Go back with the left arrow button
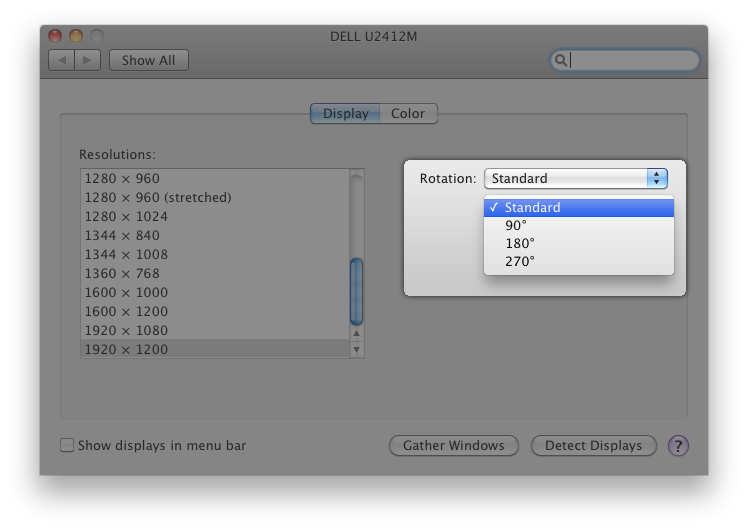The width and height of the screenshot is (748, 530). coord(62,60)
